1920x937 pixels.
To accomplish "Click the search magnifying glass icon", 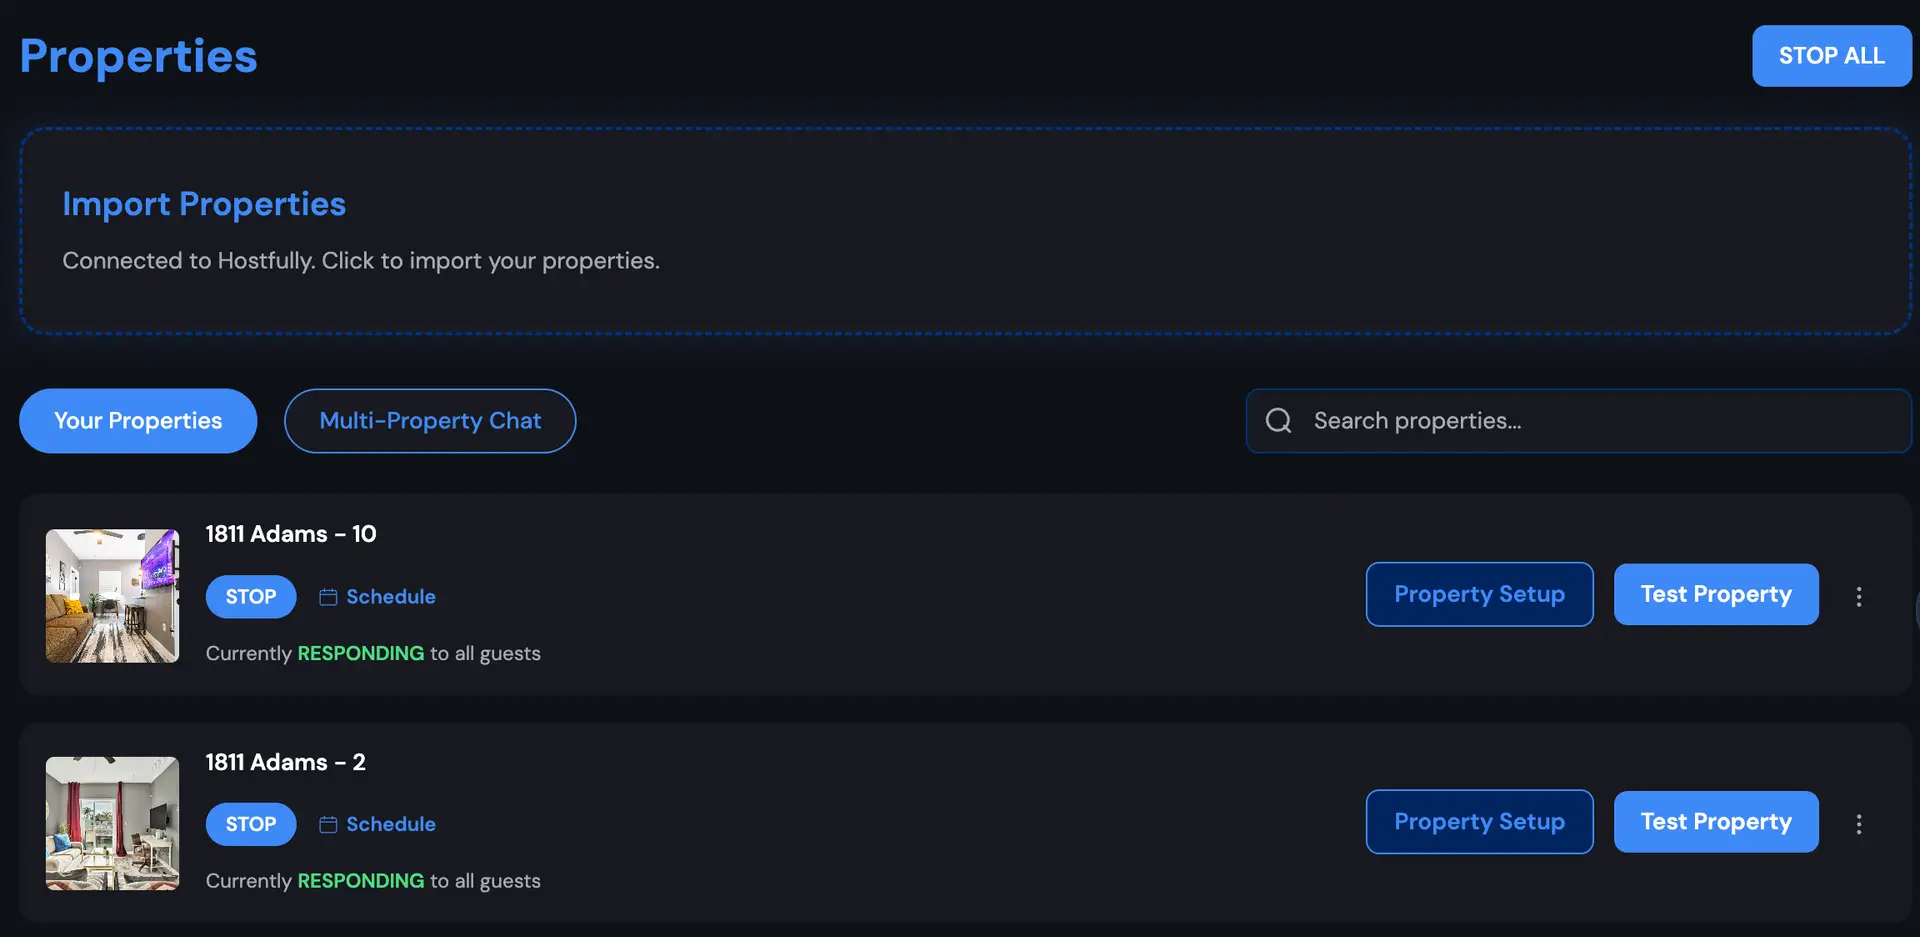I will pos(1278,420).
